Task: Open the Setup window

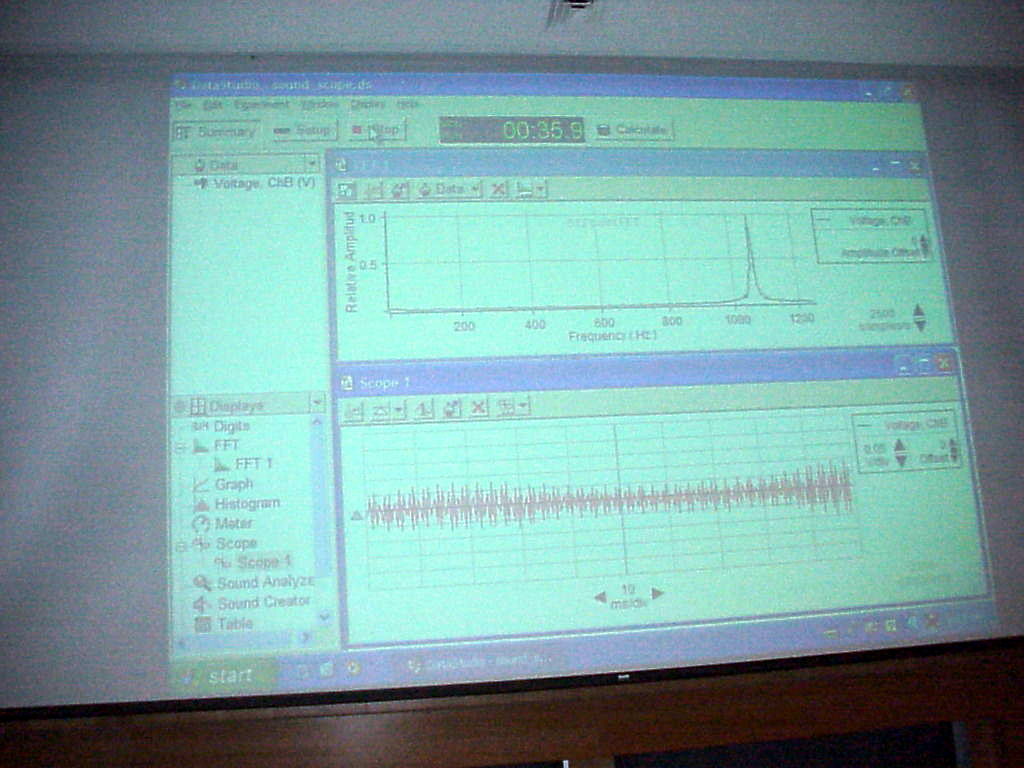Action: tap(303, 130)
